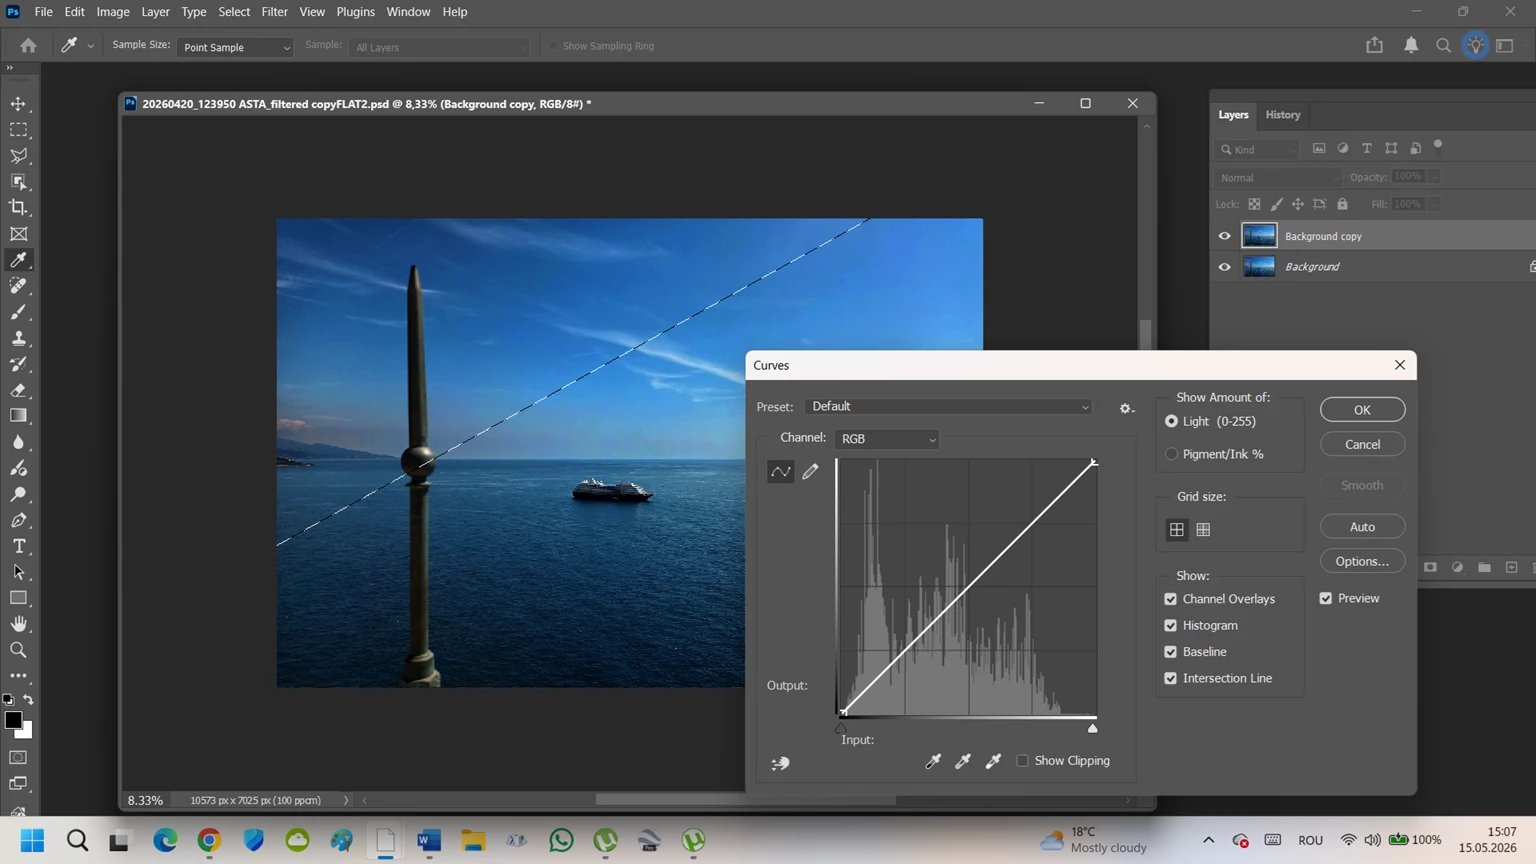Open the Filter menu
Screen dimensions: 1536x864
pyautogui.click(x=274, y=12)
